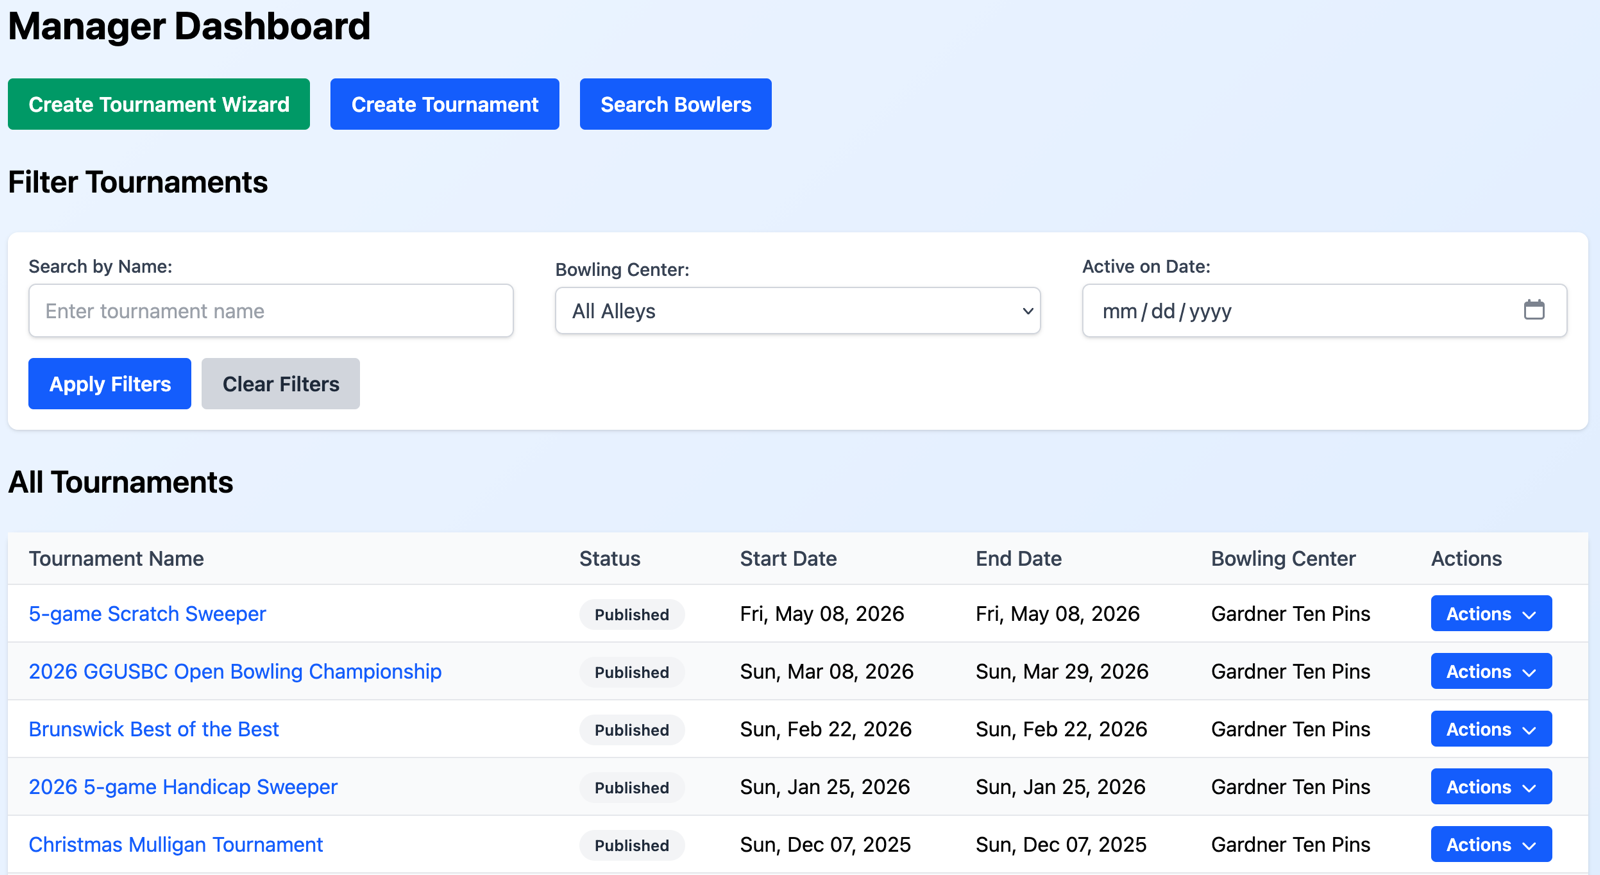1600x875 pixels.
Task: Click Gardner Ten Pins in GGUSBC row
Action: 1291,672
